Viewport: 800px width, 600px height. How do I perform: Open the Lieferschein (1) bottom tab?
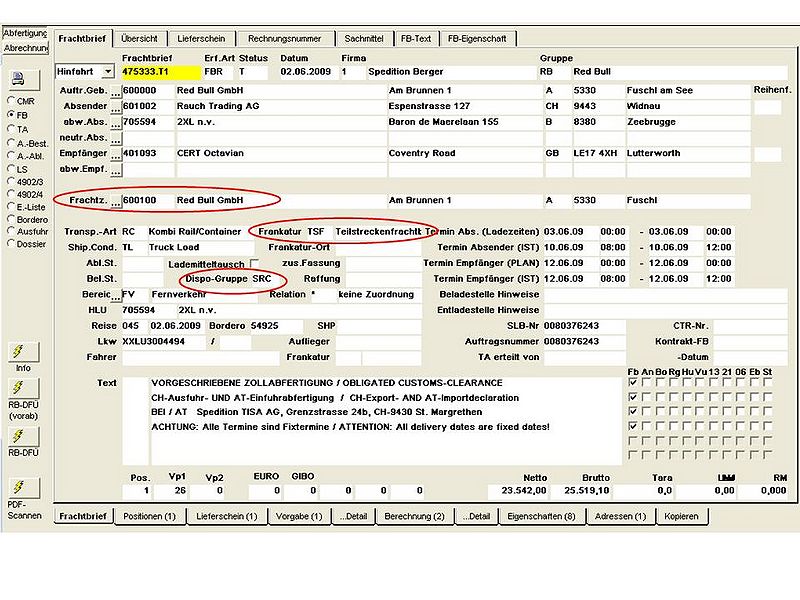pos(227,516)
